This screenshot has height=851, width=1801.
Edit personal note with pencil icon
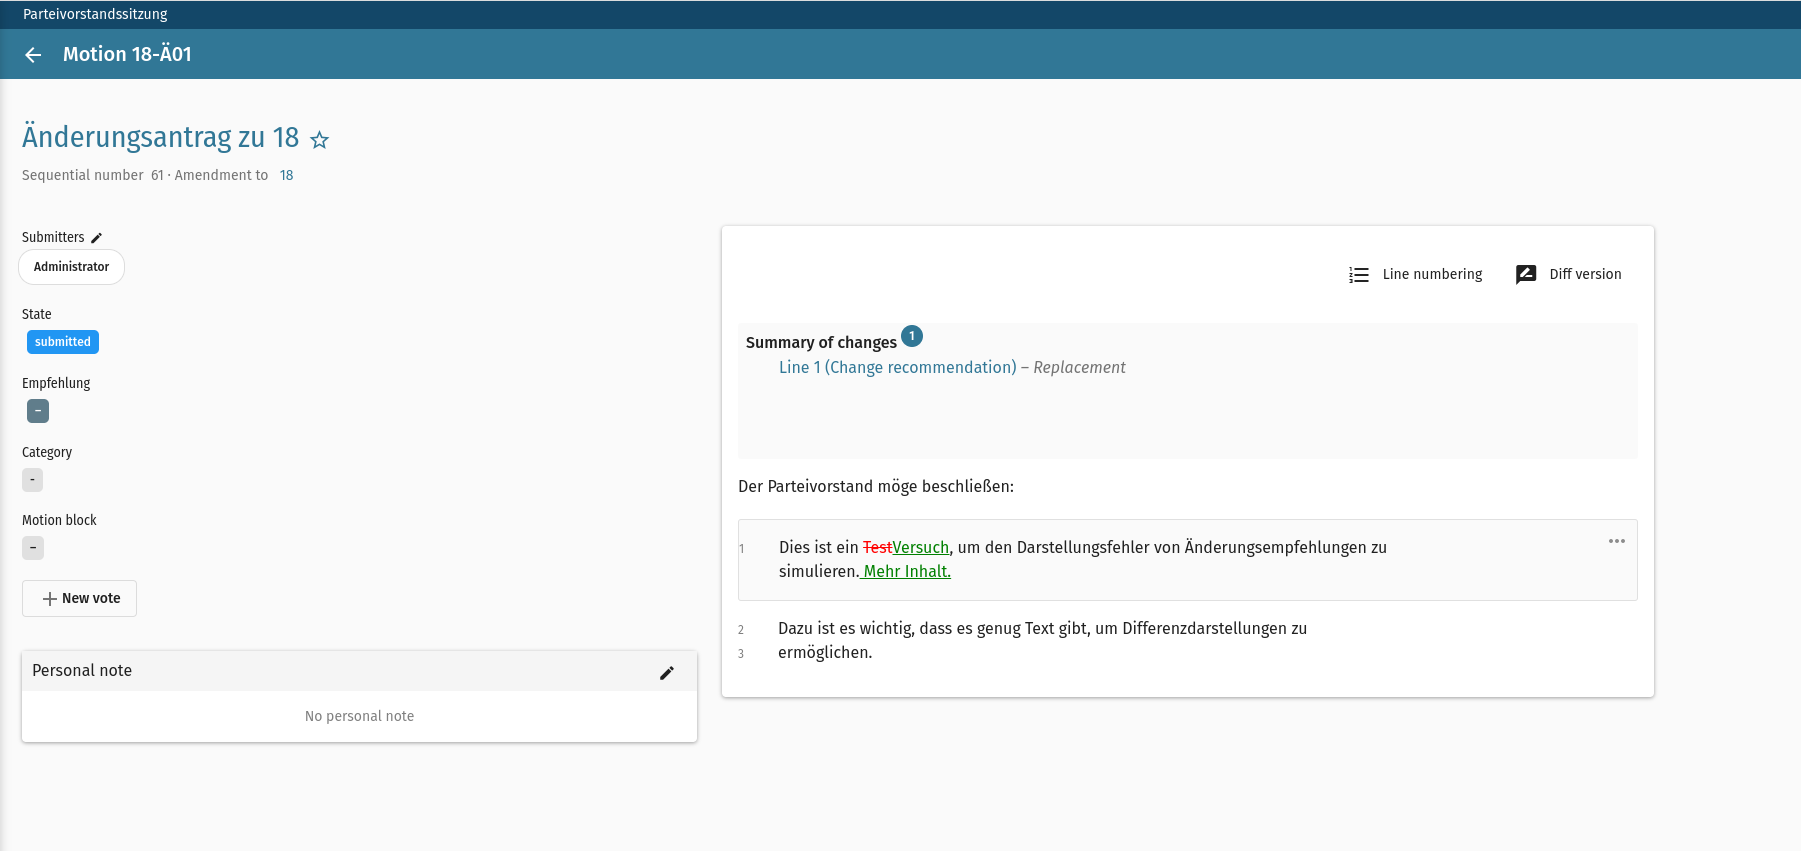pyautogui.click(x=667, y=673)
